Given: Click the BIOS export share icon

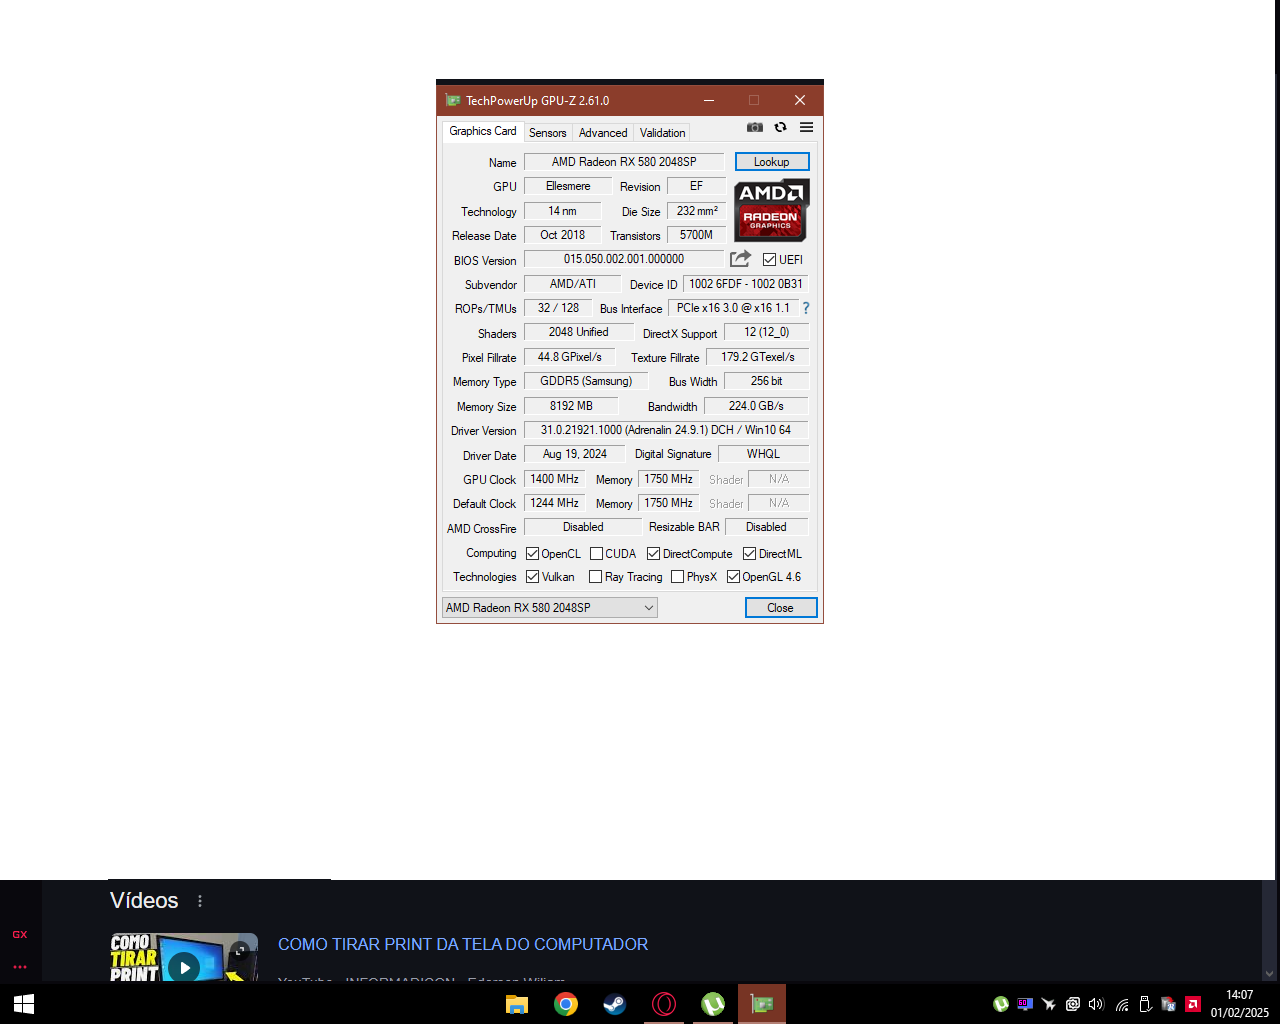Looking at the screenshot, I should (740, 259).
